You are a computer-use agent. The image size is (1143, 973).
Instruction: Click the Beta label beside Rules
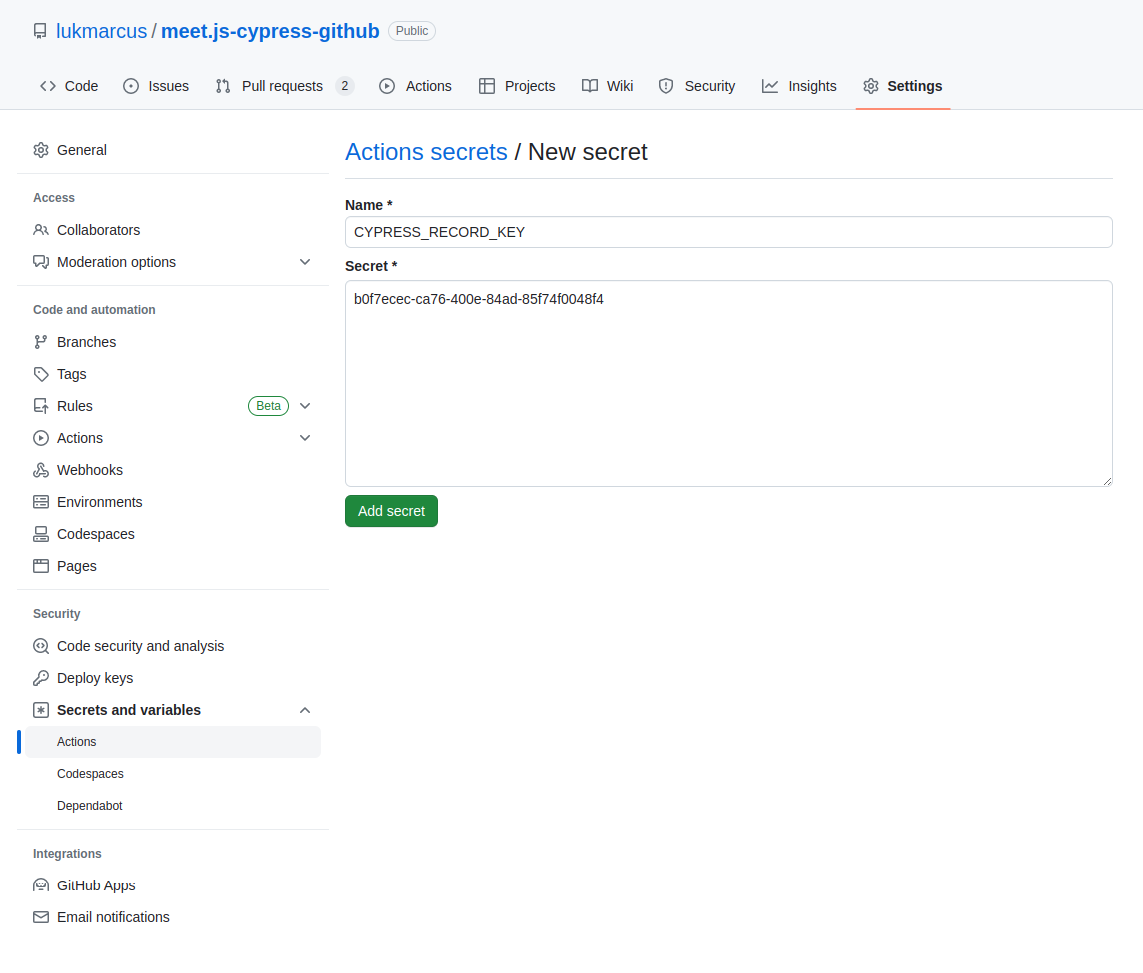tap(268, 407)
